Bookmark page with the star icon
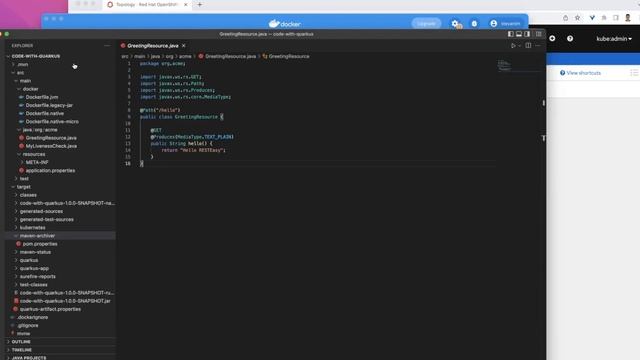640x360 pixels. (578, 18)
